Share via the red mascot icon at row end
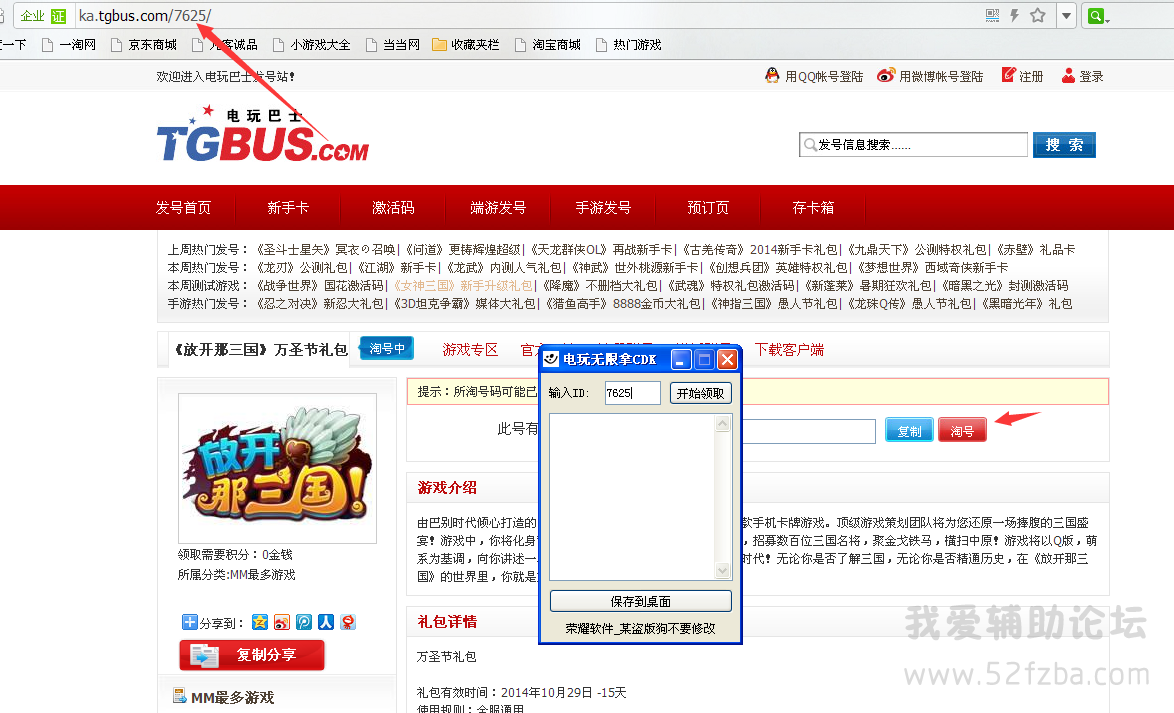 (x=347, y=622)
